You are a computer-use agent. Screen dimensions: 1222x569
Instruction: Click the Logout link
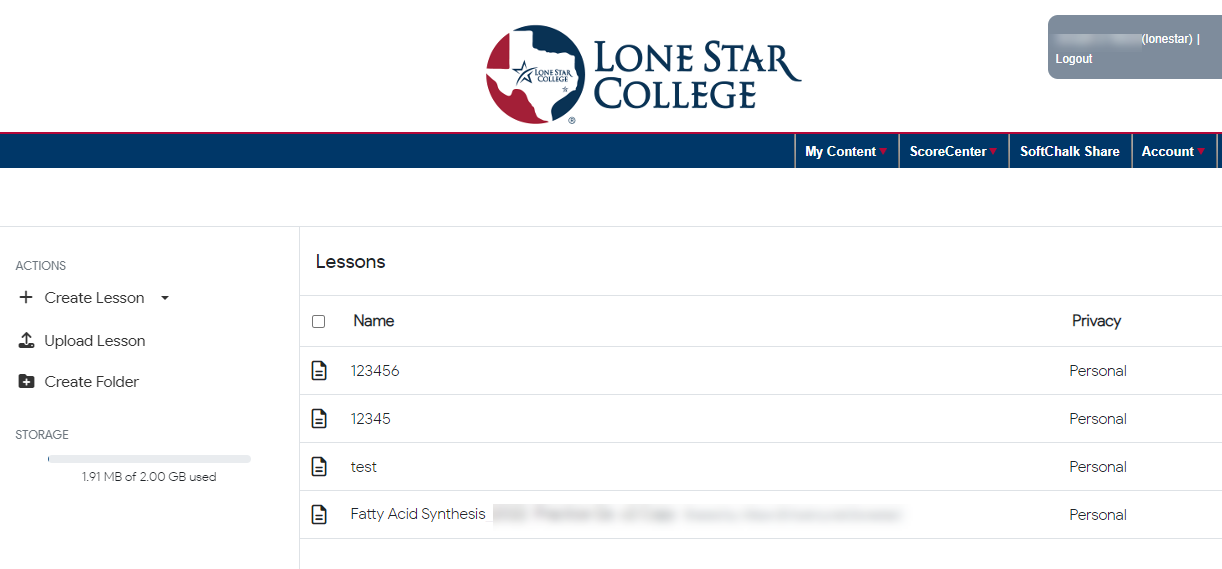pos(1074,59)
